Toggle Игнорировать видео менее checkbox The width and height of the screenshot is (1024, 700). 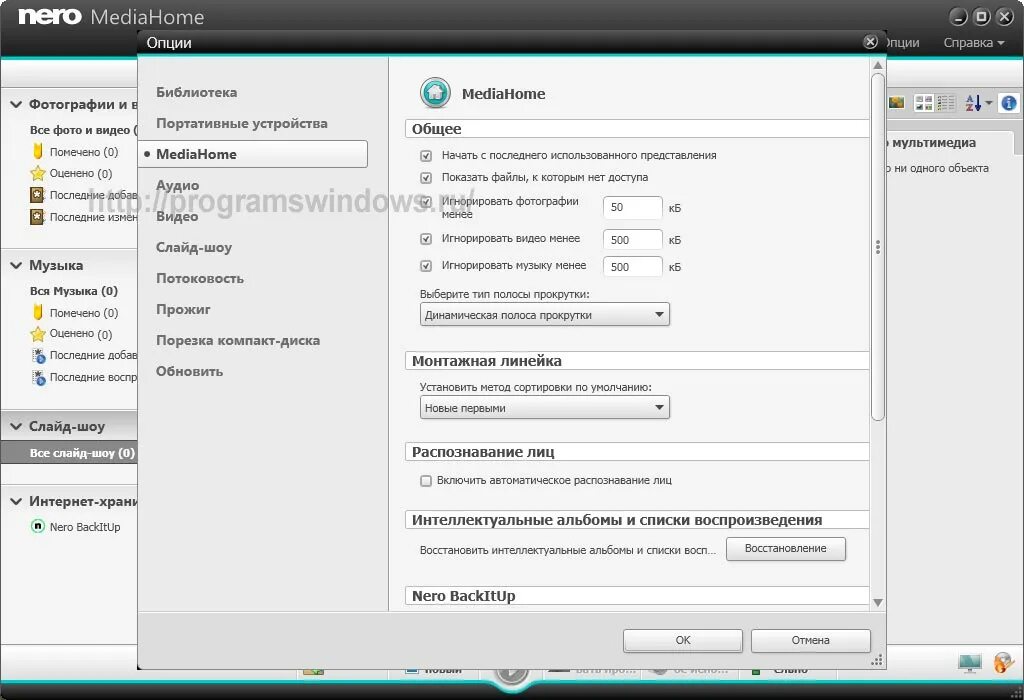pyautogui.click(x=426, y=239)
